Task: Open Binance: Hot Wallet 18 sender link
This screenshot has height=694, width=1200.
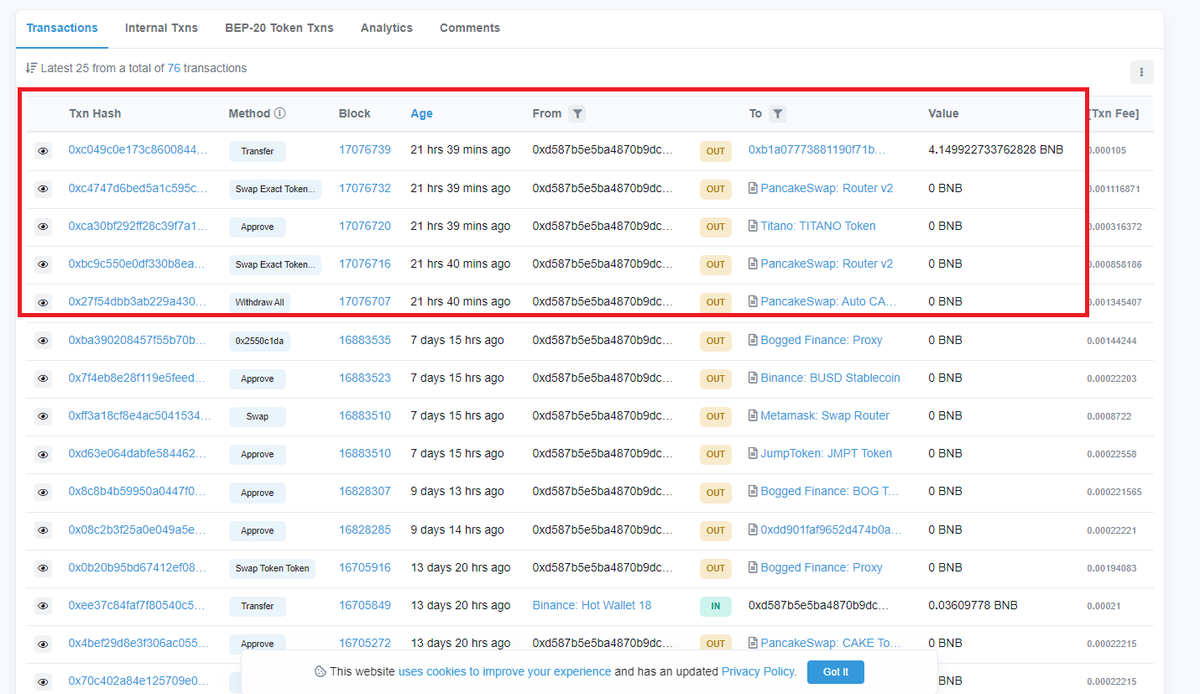Action: point(592,606)
